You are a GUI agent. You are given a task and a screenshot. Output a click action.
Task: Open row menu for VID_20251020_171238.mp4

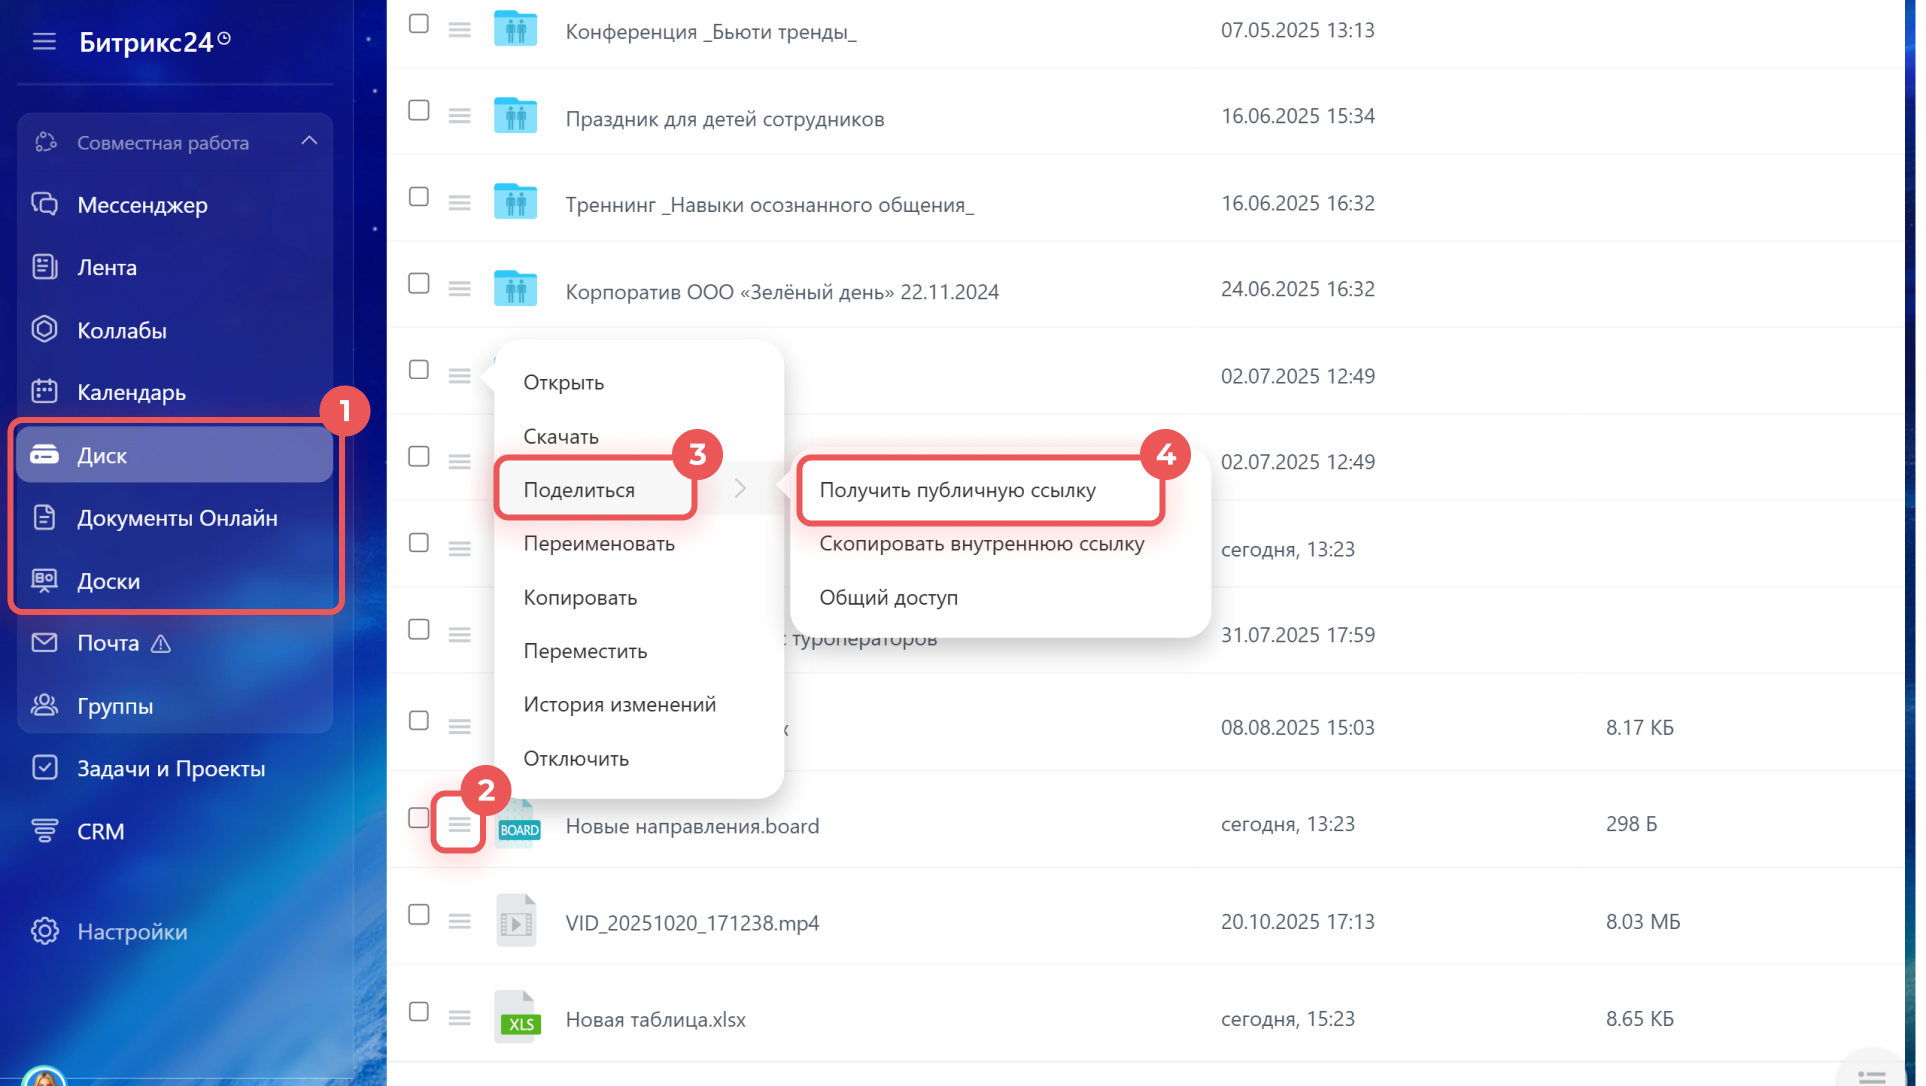tap(459, 922)
